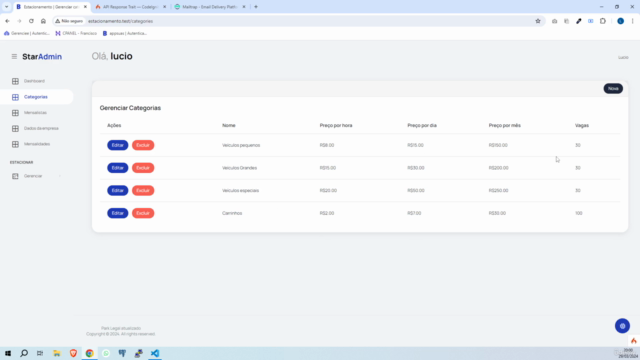Image resolution: width=640 pixels, height=360 pixels.
Task: Delete the Veículos Grandes category
Action: click(x=143, y=168)
